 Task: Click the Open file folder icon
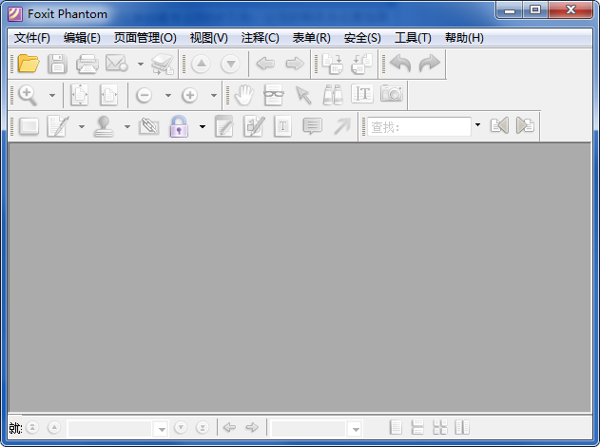(x=28, y=64)
